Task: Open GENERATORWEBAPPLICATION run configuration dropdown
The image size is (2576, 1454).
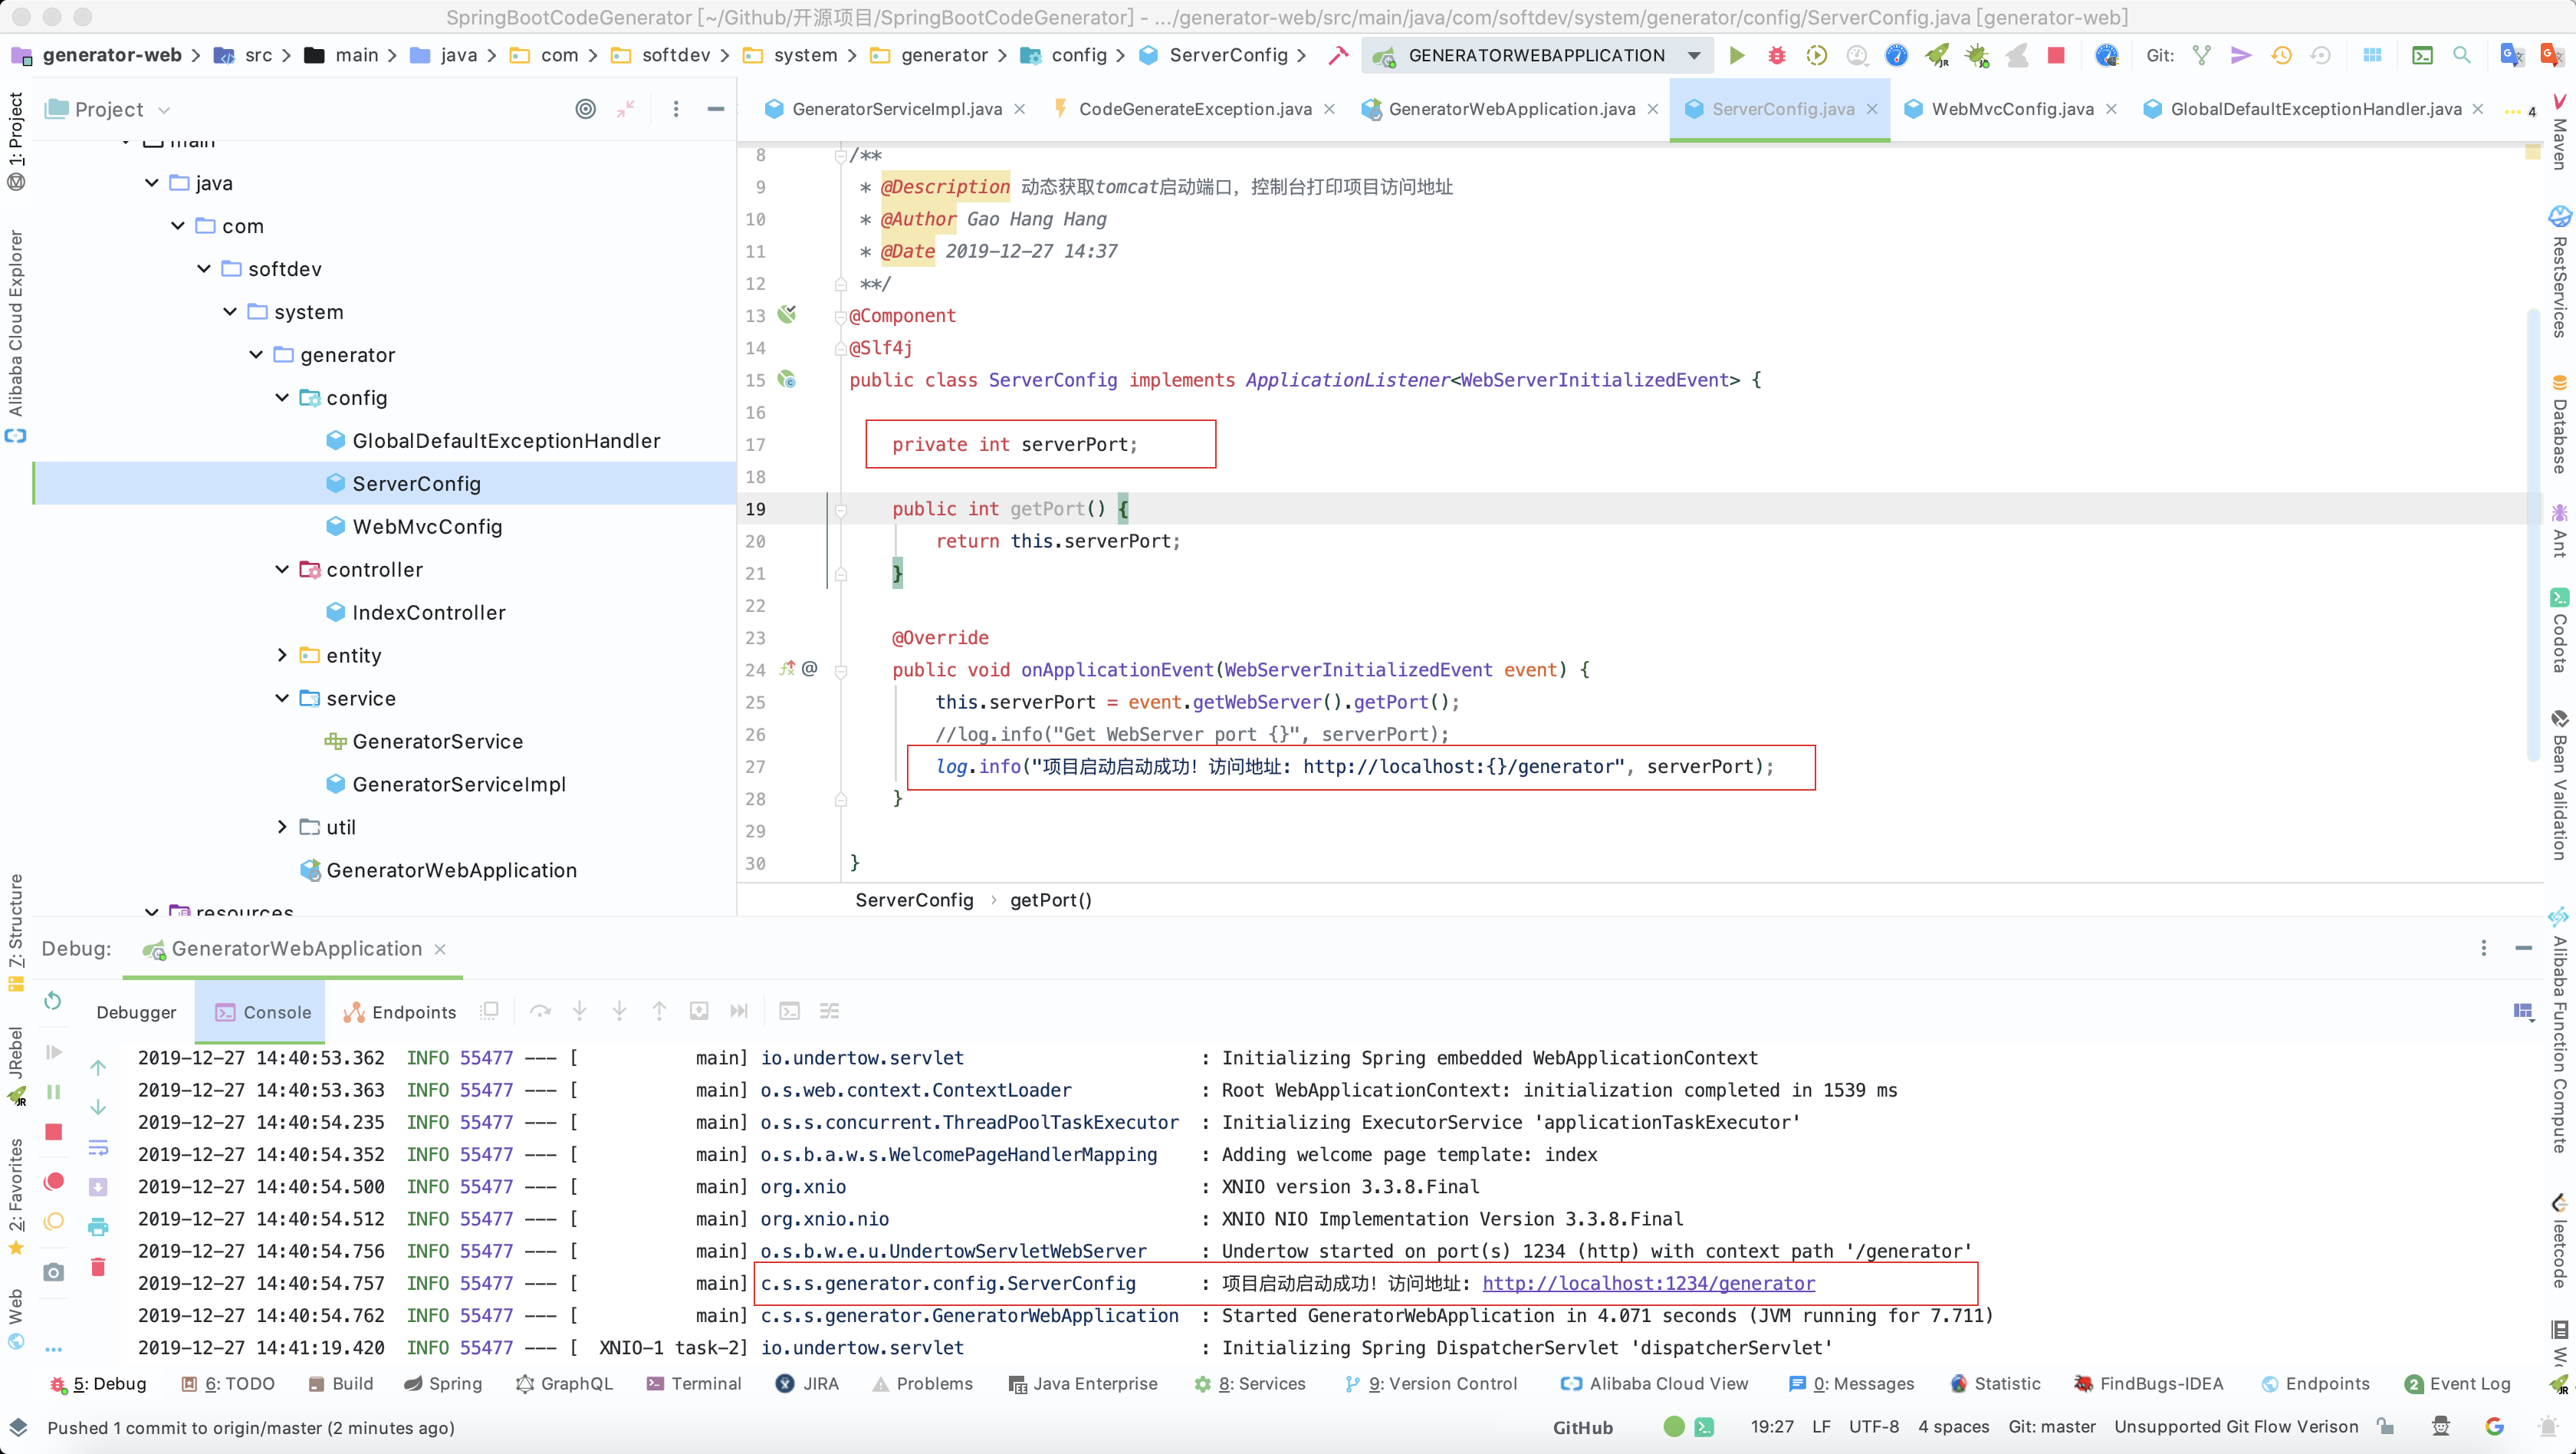Action: coord(1694,56)
